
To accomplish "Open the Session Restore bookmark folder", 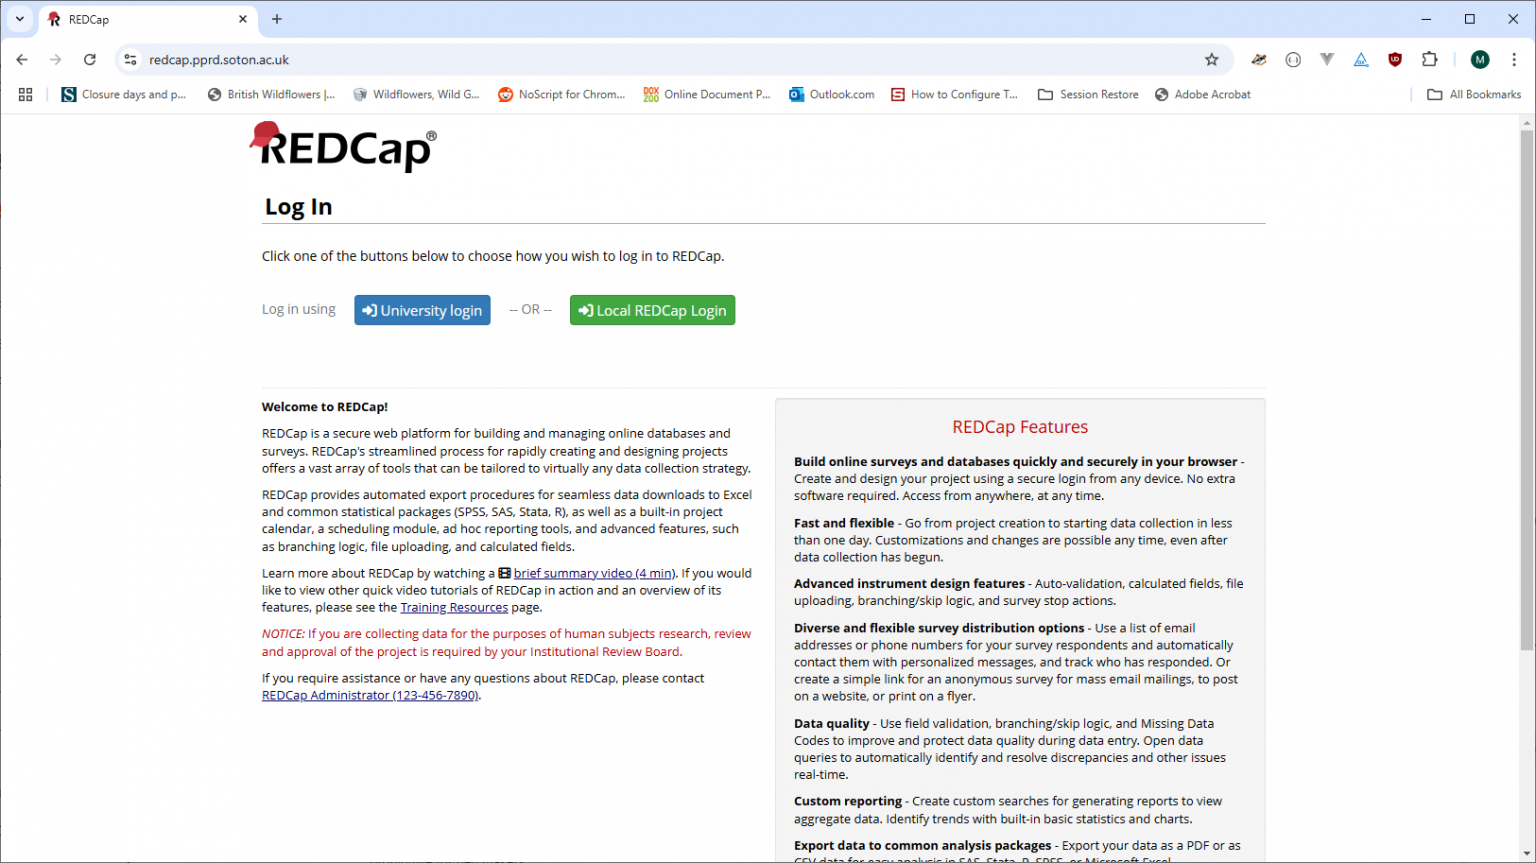I will [1088, 94].
